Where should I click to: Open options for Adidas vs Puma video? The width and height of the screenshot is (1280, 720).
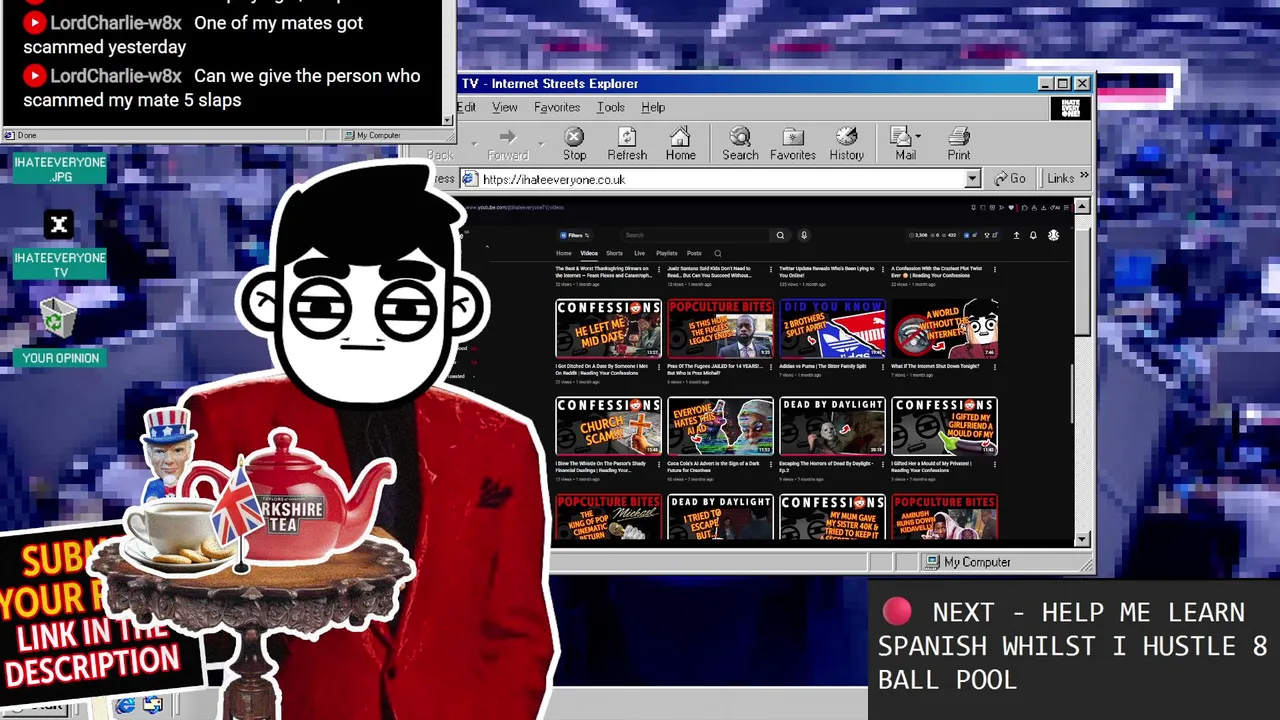click(883, 367)
